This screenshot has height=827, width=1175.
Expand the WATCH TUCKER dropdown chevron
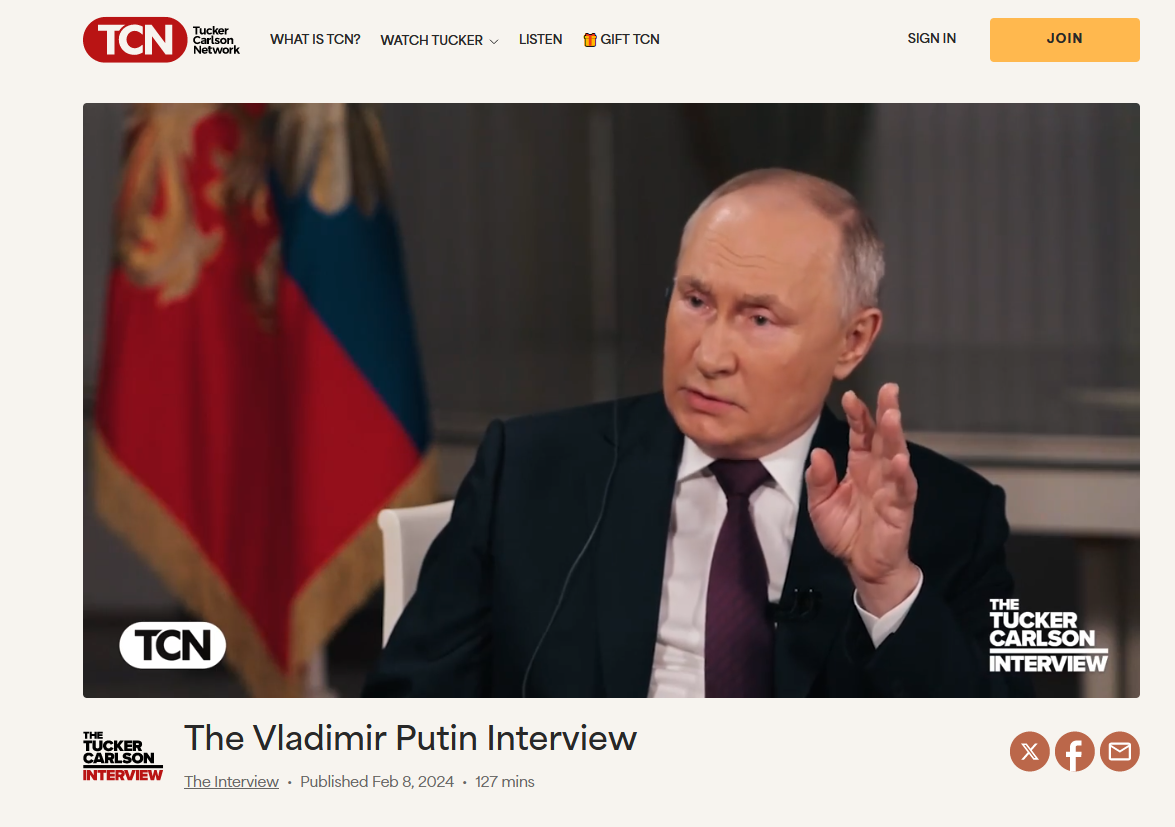point(494,41)
